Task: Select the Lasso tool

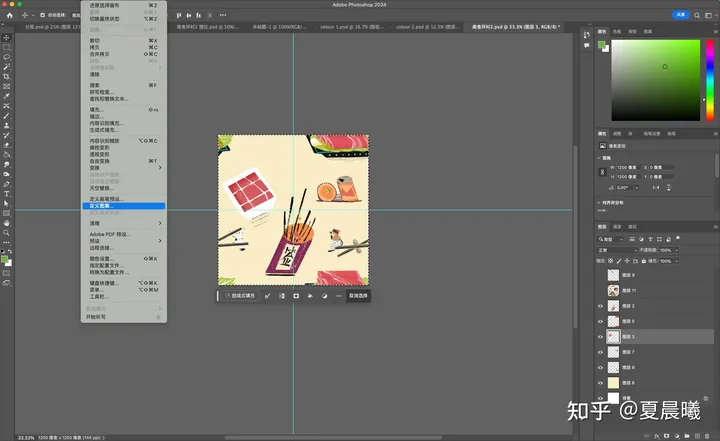Action: pyautogui.click(x=6, y=57)
